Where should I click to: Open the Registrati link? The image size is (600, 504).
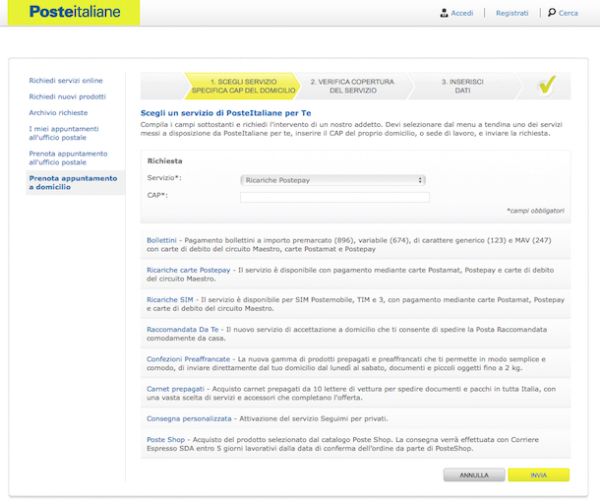click(511, 13)
